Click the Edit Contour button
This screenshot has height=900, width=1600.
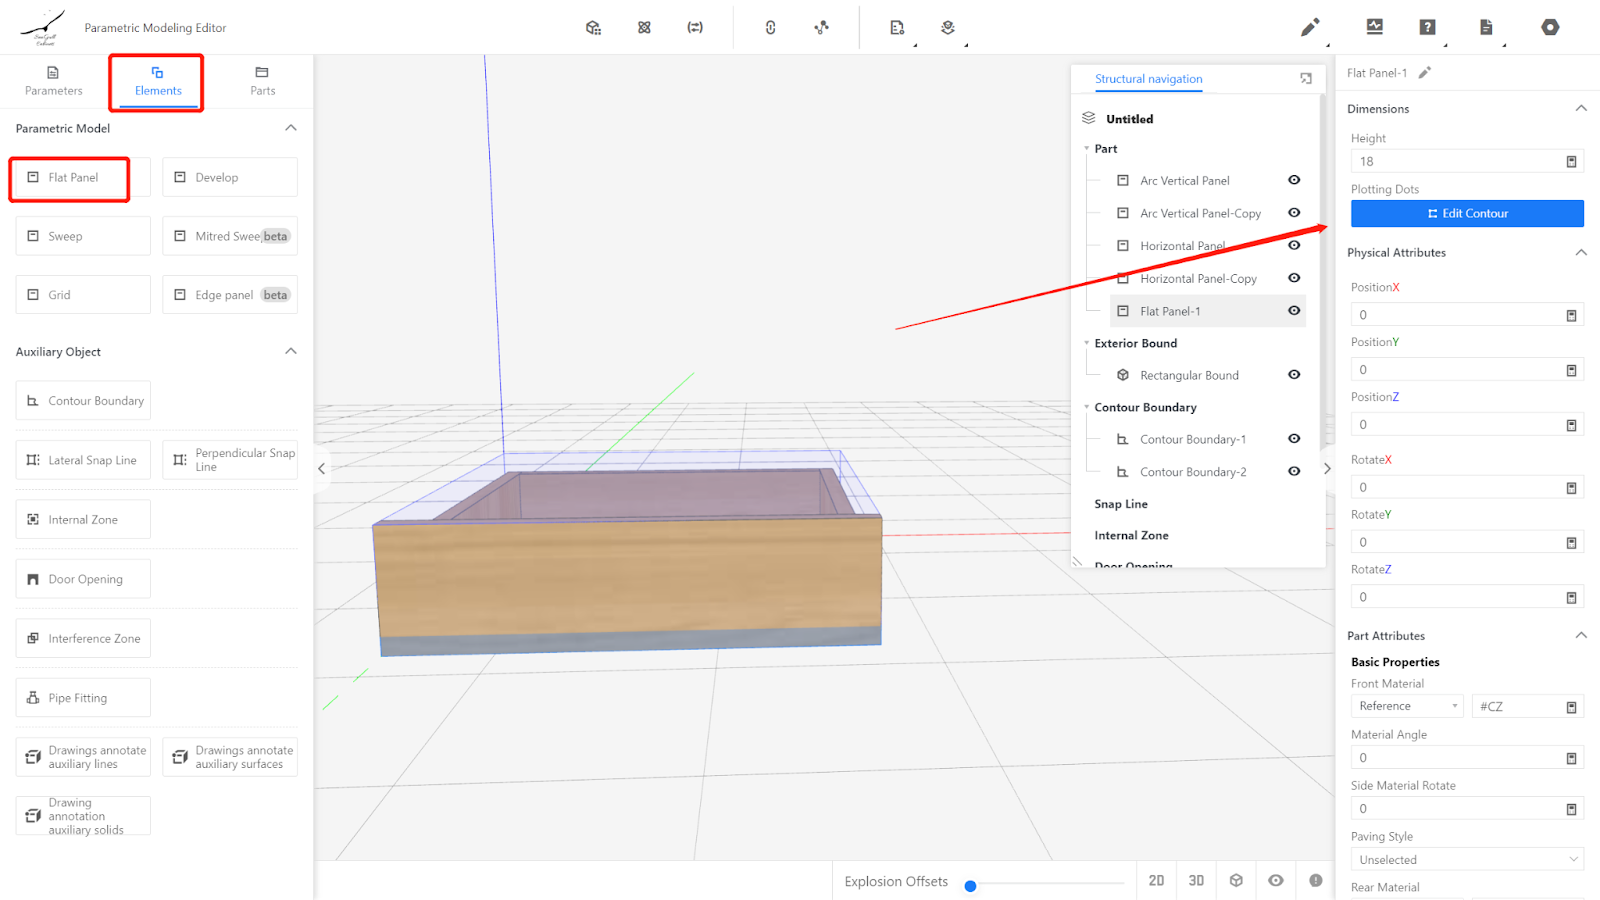pos(1467,214)
